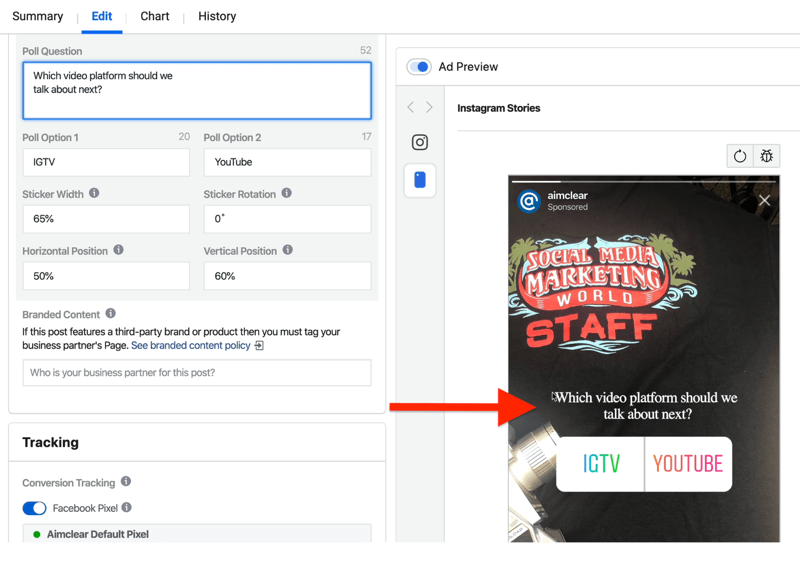Select the Edit tab
800x565 pixels.
[102, 16]
